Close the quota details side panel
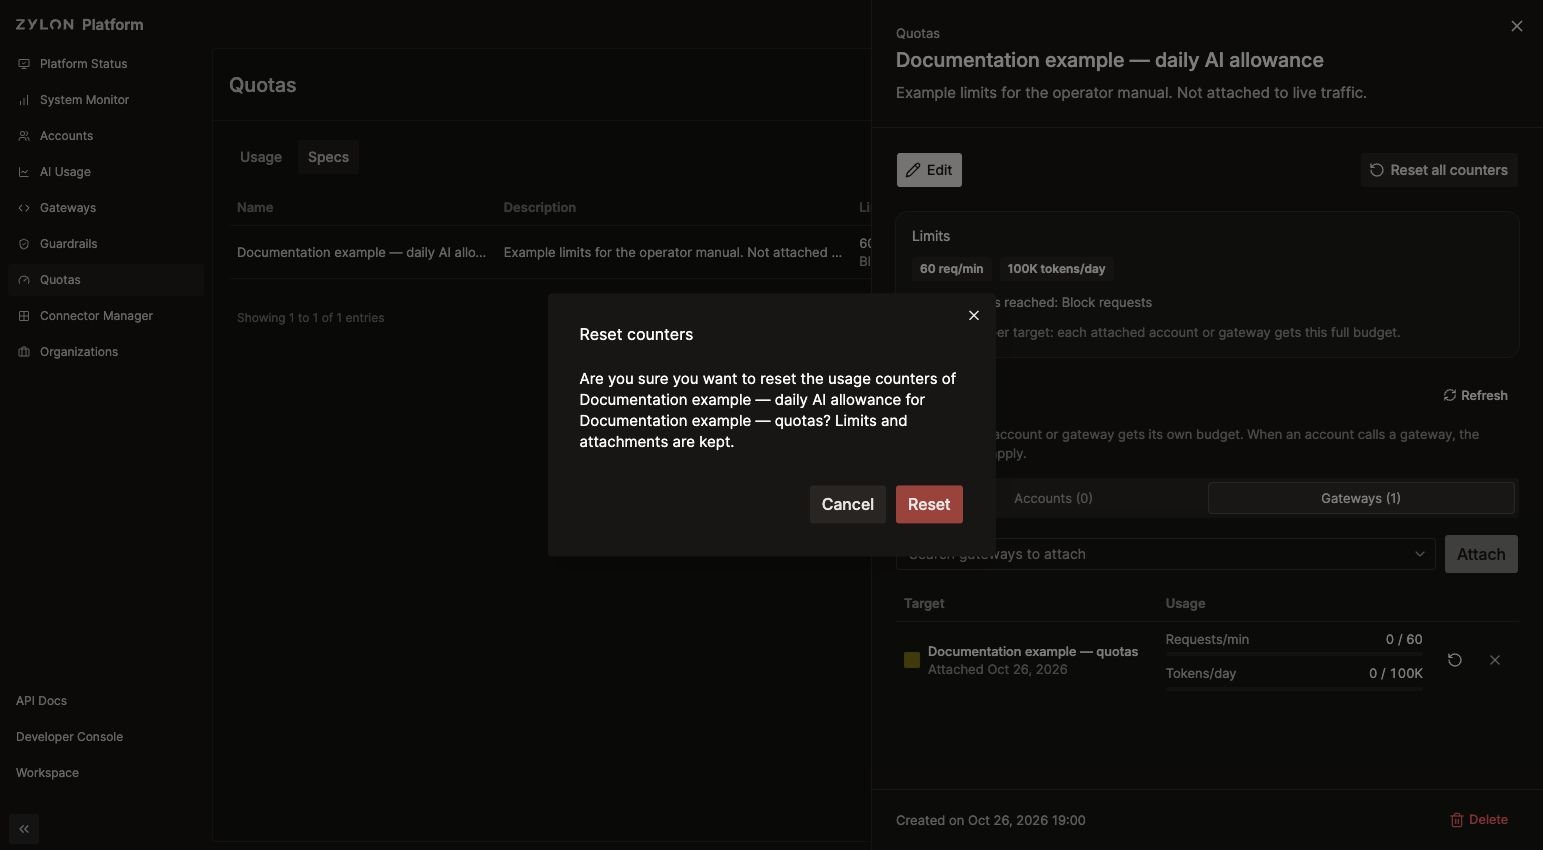Image resolution: width=1543 pixels, height=850 pixels. [1517, 26]
